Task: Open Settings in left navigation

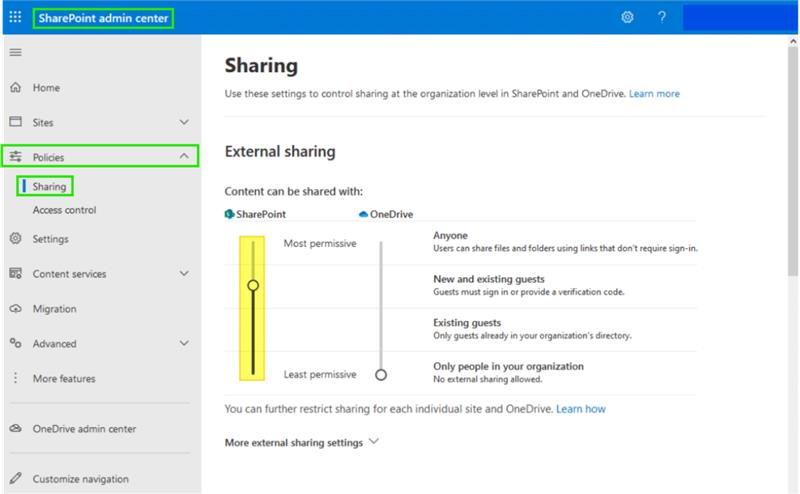Action: coord(51,239)
